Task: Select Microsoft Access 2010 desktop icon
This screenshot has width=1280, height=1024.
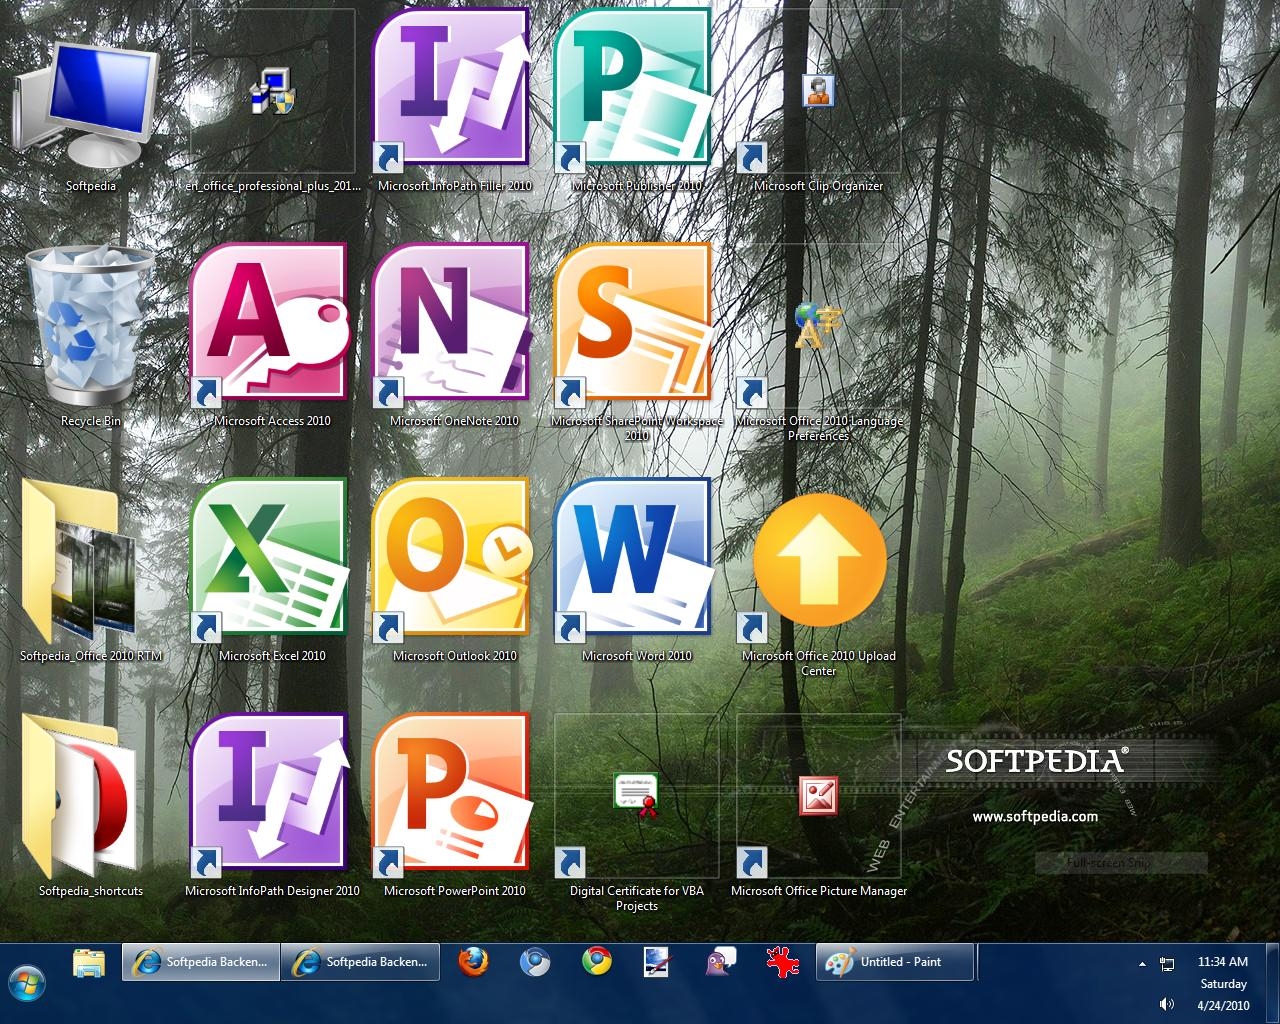Action: (270, 323)
